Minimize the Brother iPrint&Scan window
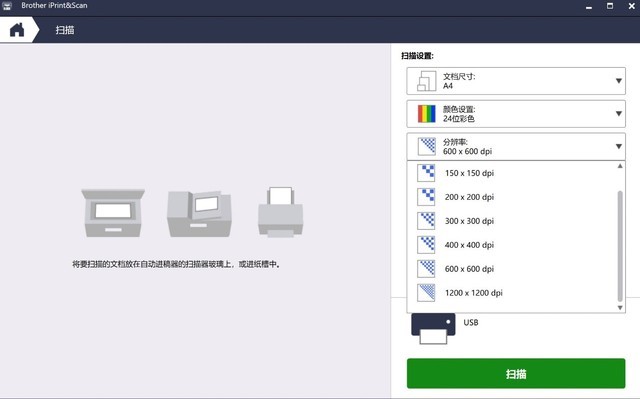The height and width of the screenshot is (399, 640). 589,7
